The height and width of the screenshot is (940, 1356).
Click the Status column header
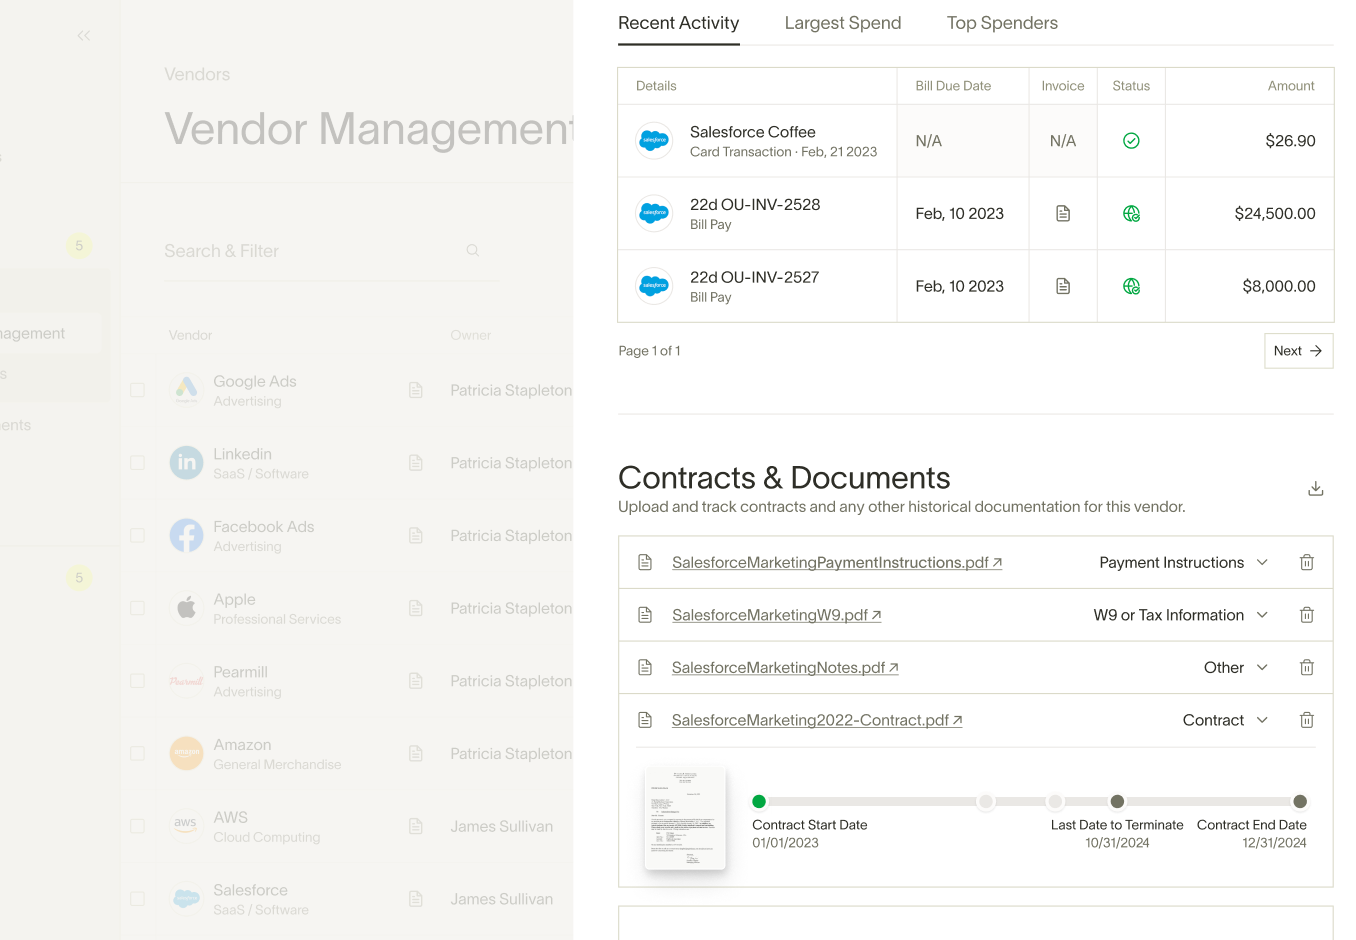click(x=1131, y=86)
